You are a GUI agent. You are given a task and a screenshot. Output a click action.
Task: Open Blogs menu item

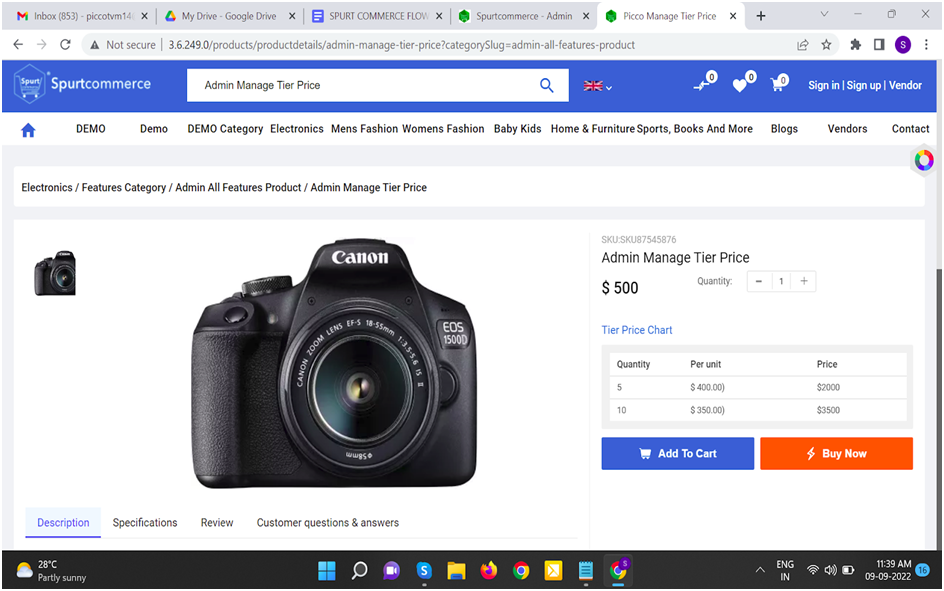(784, 129)
